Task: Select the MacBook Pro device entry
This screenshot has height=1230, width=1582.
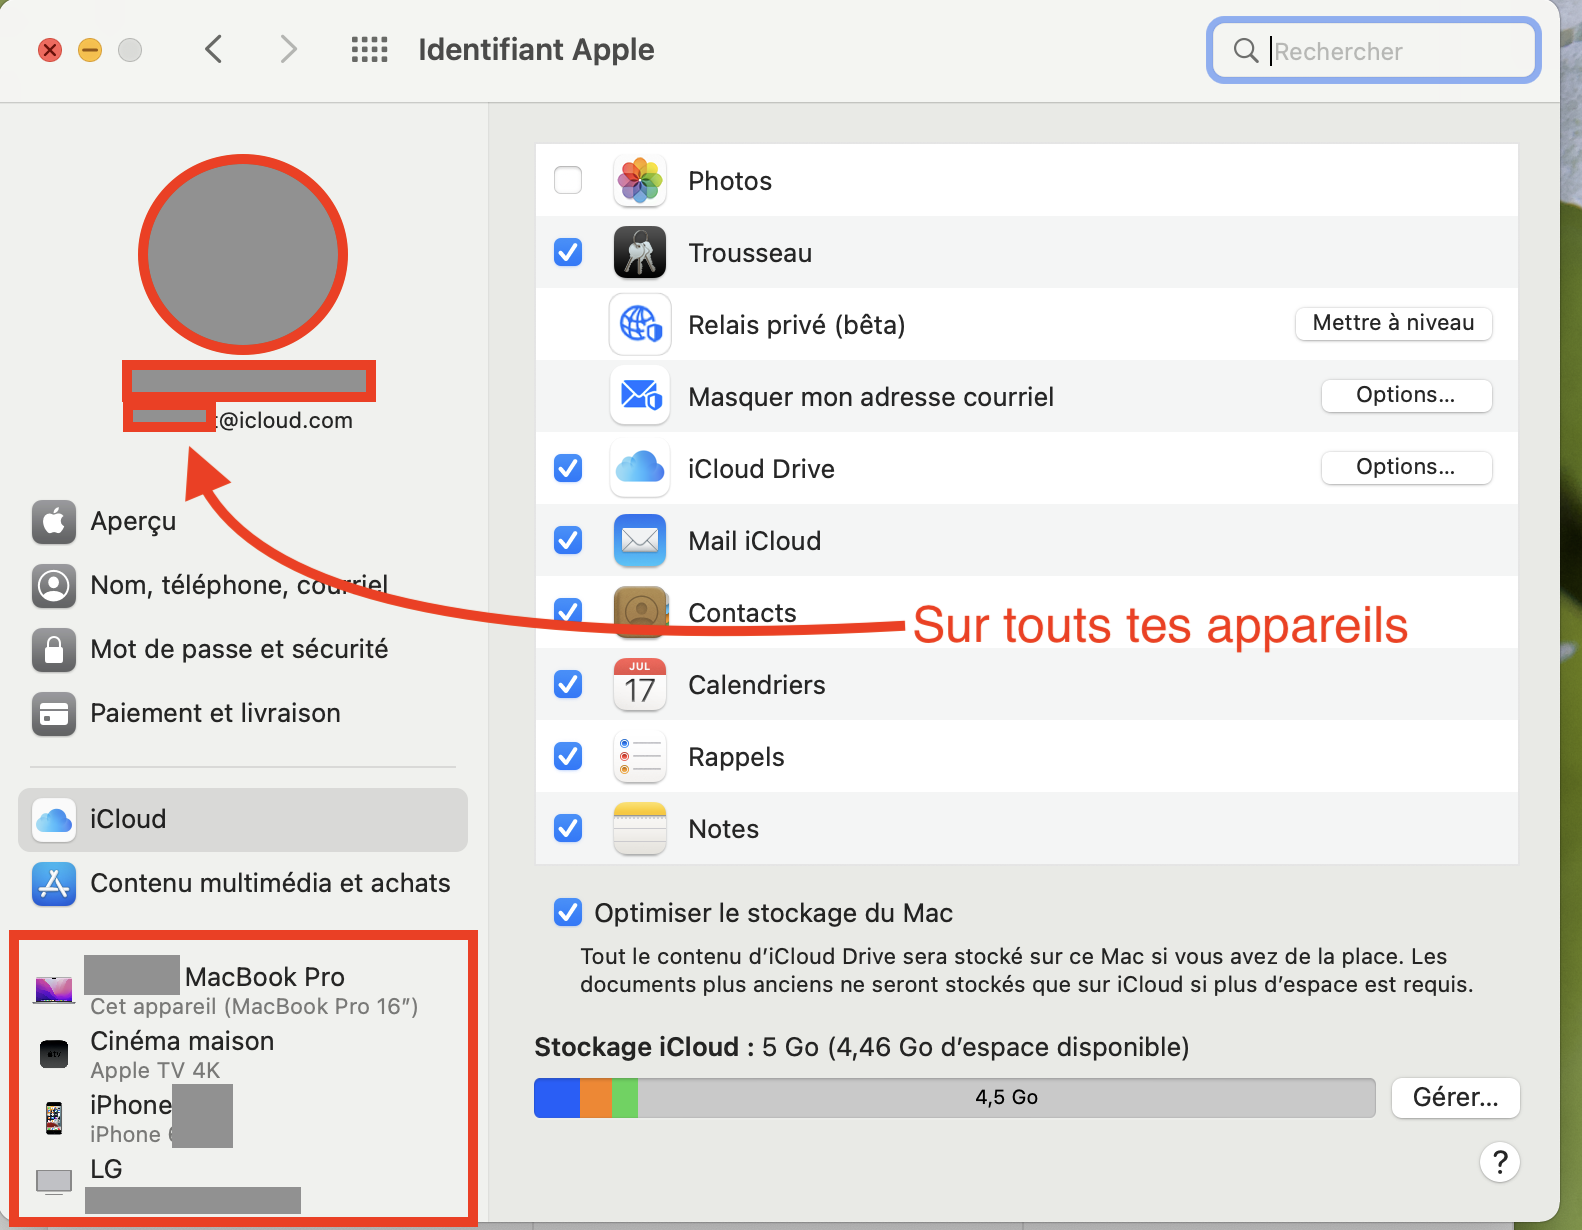Action: (x=226, y=990)
